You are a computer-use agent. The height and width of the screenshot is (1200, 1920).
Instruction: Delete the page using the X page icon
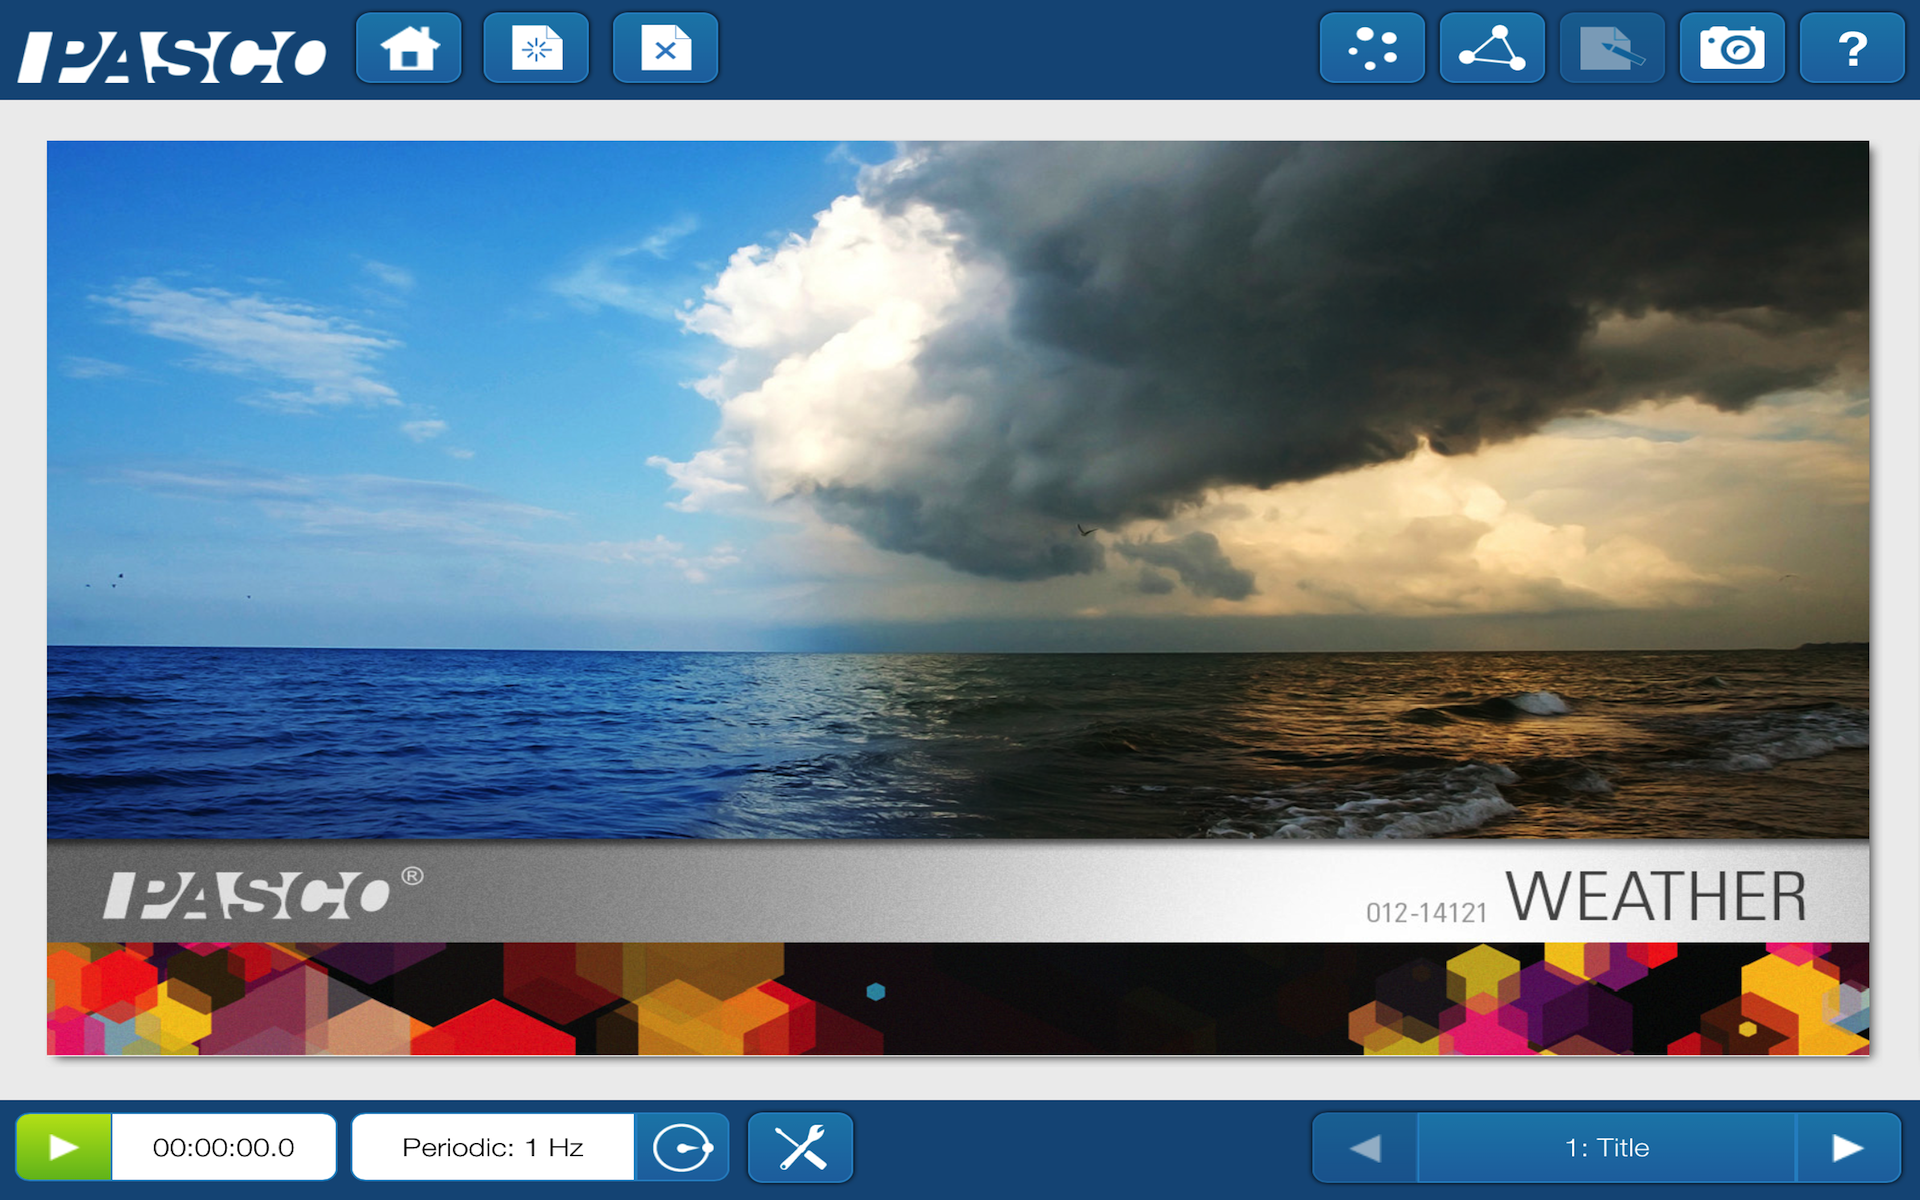click(665, 48)
